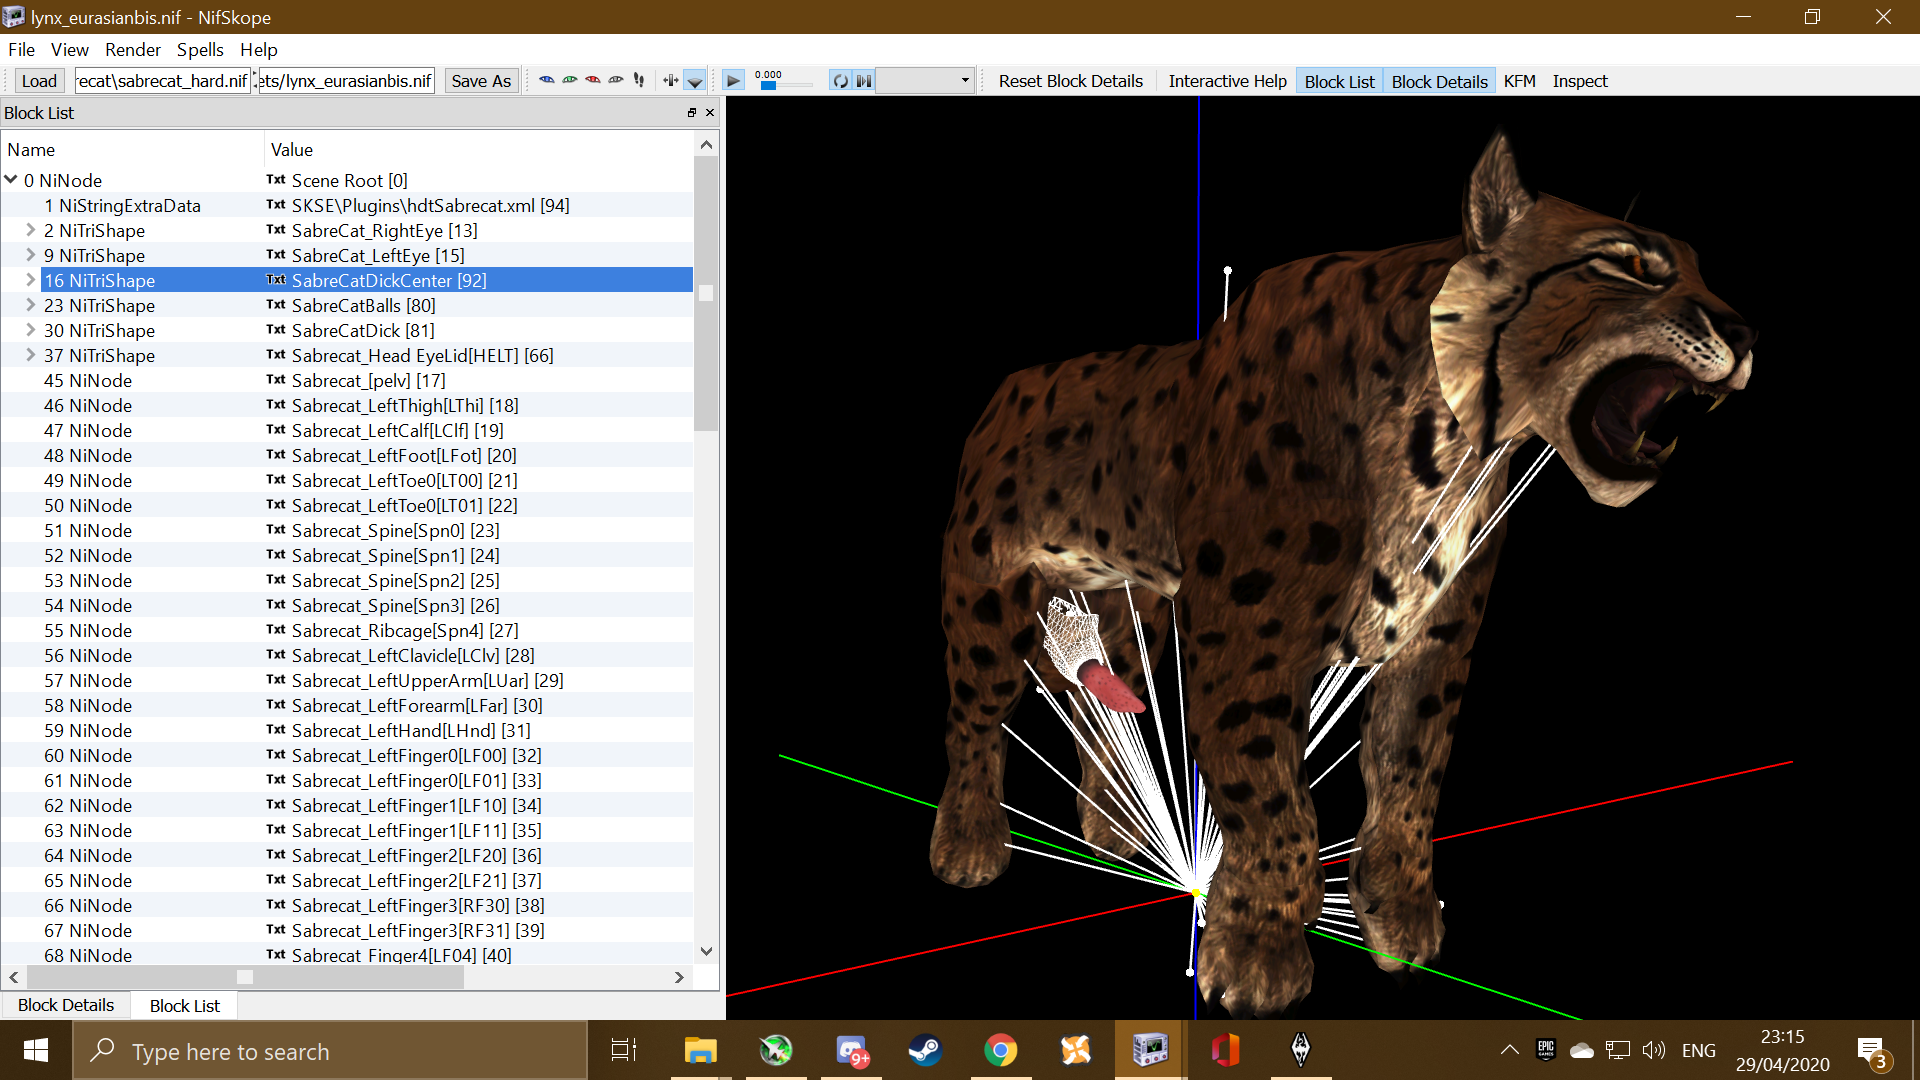Click the Load button
This screenshot has width=1920, height=1080.
click(x=39, y=81)
